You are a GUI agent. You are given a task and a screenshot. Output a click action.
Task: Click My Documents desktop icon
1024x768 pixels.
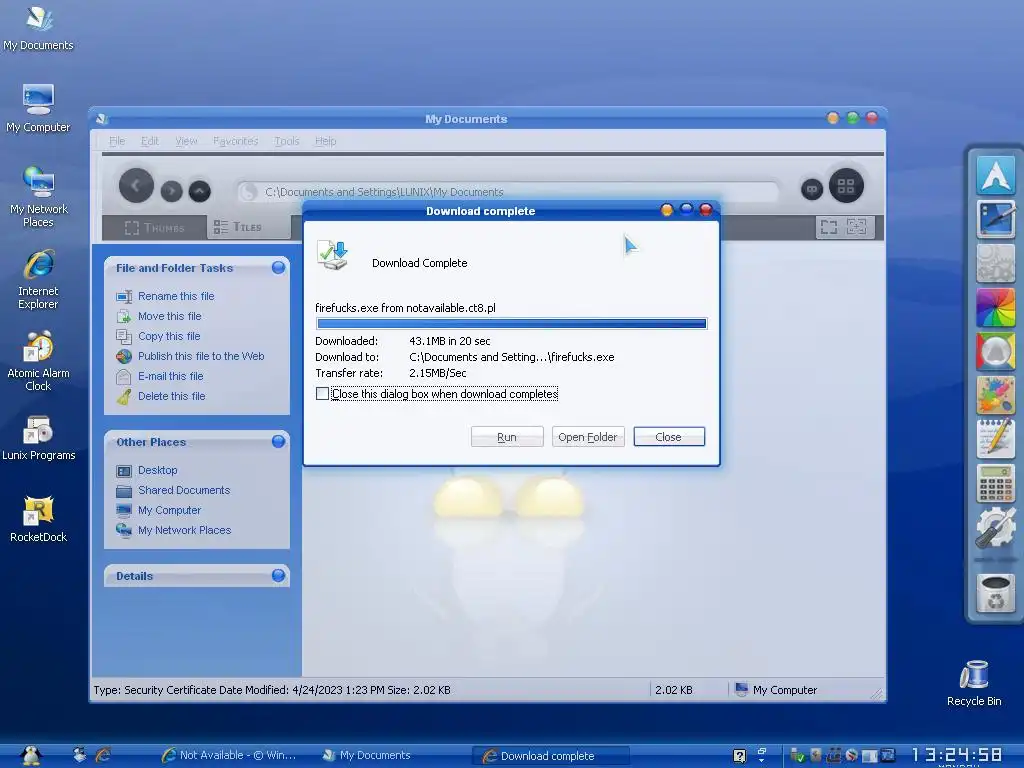click(39, 29)
